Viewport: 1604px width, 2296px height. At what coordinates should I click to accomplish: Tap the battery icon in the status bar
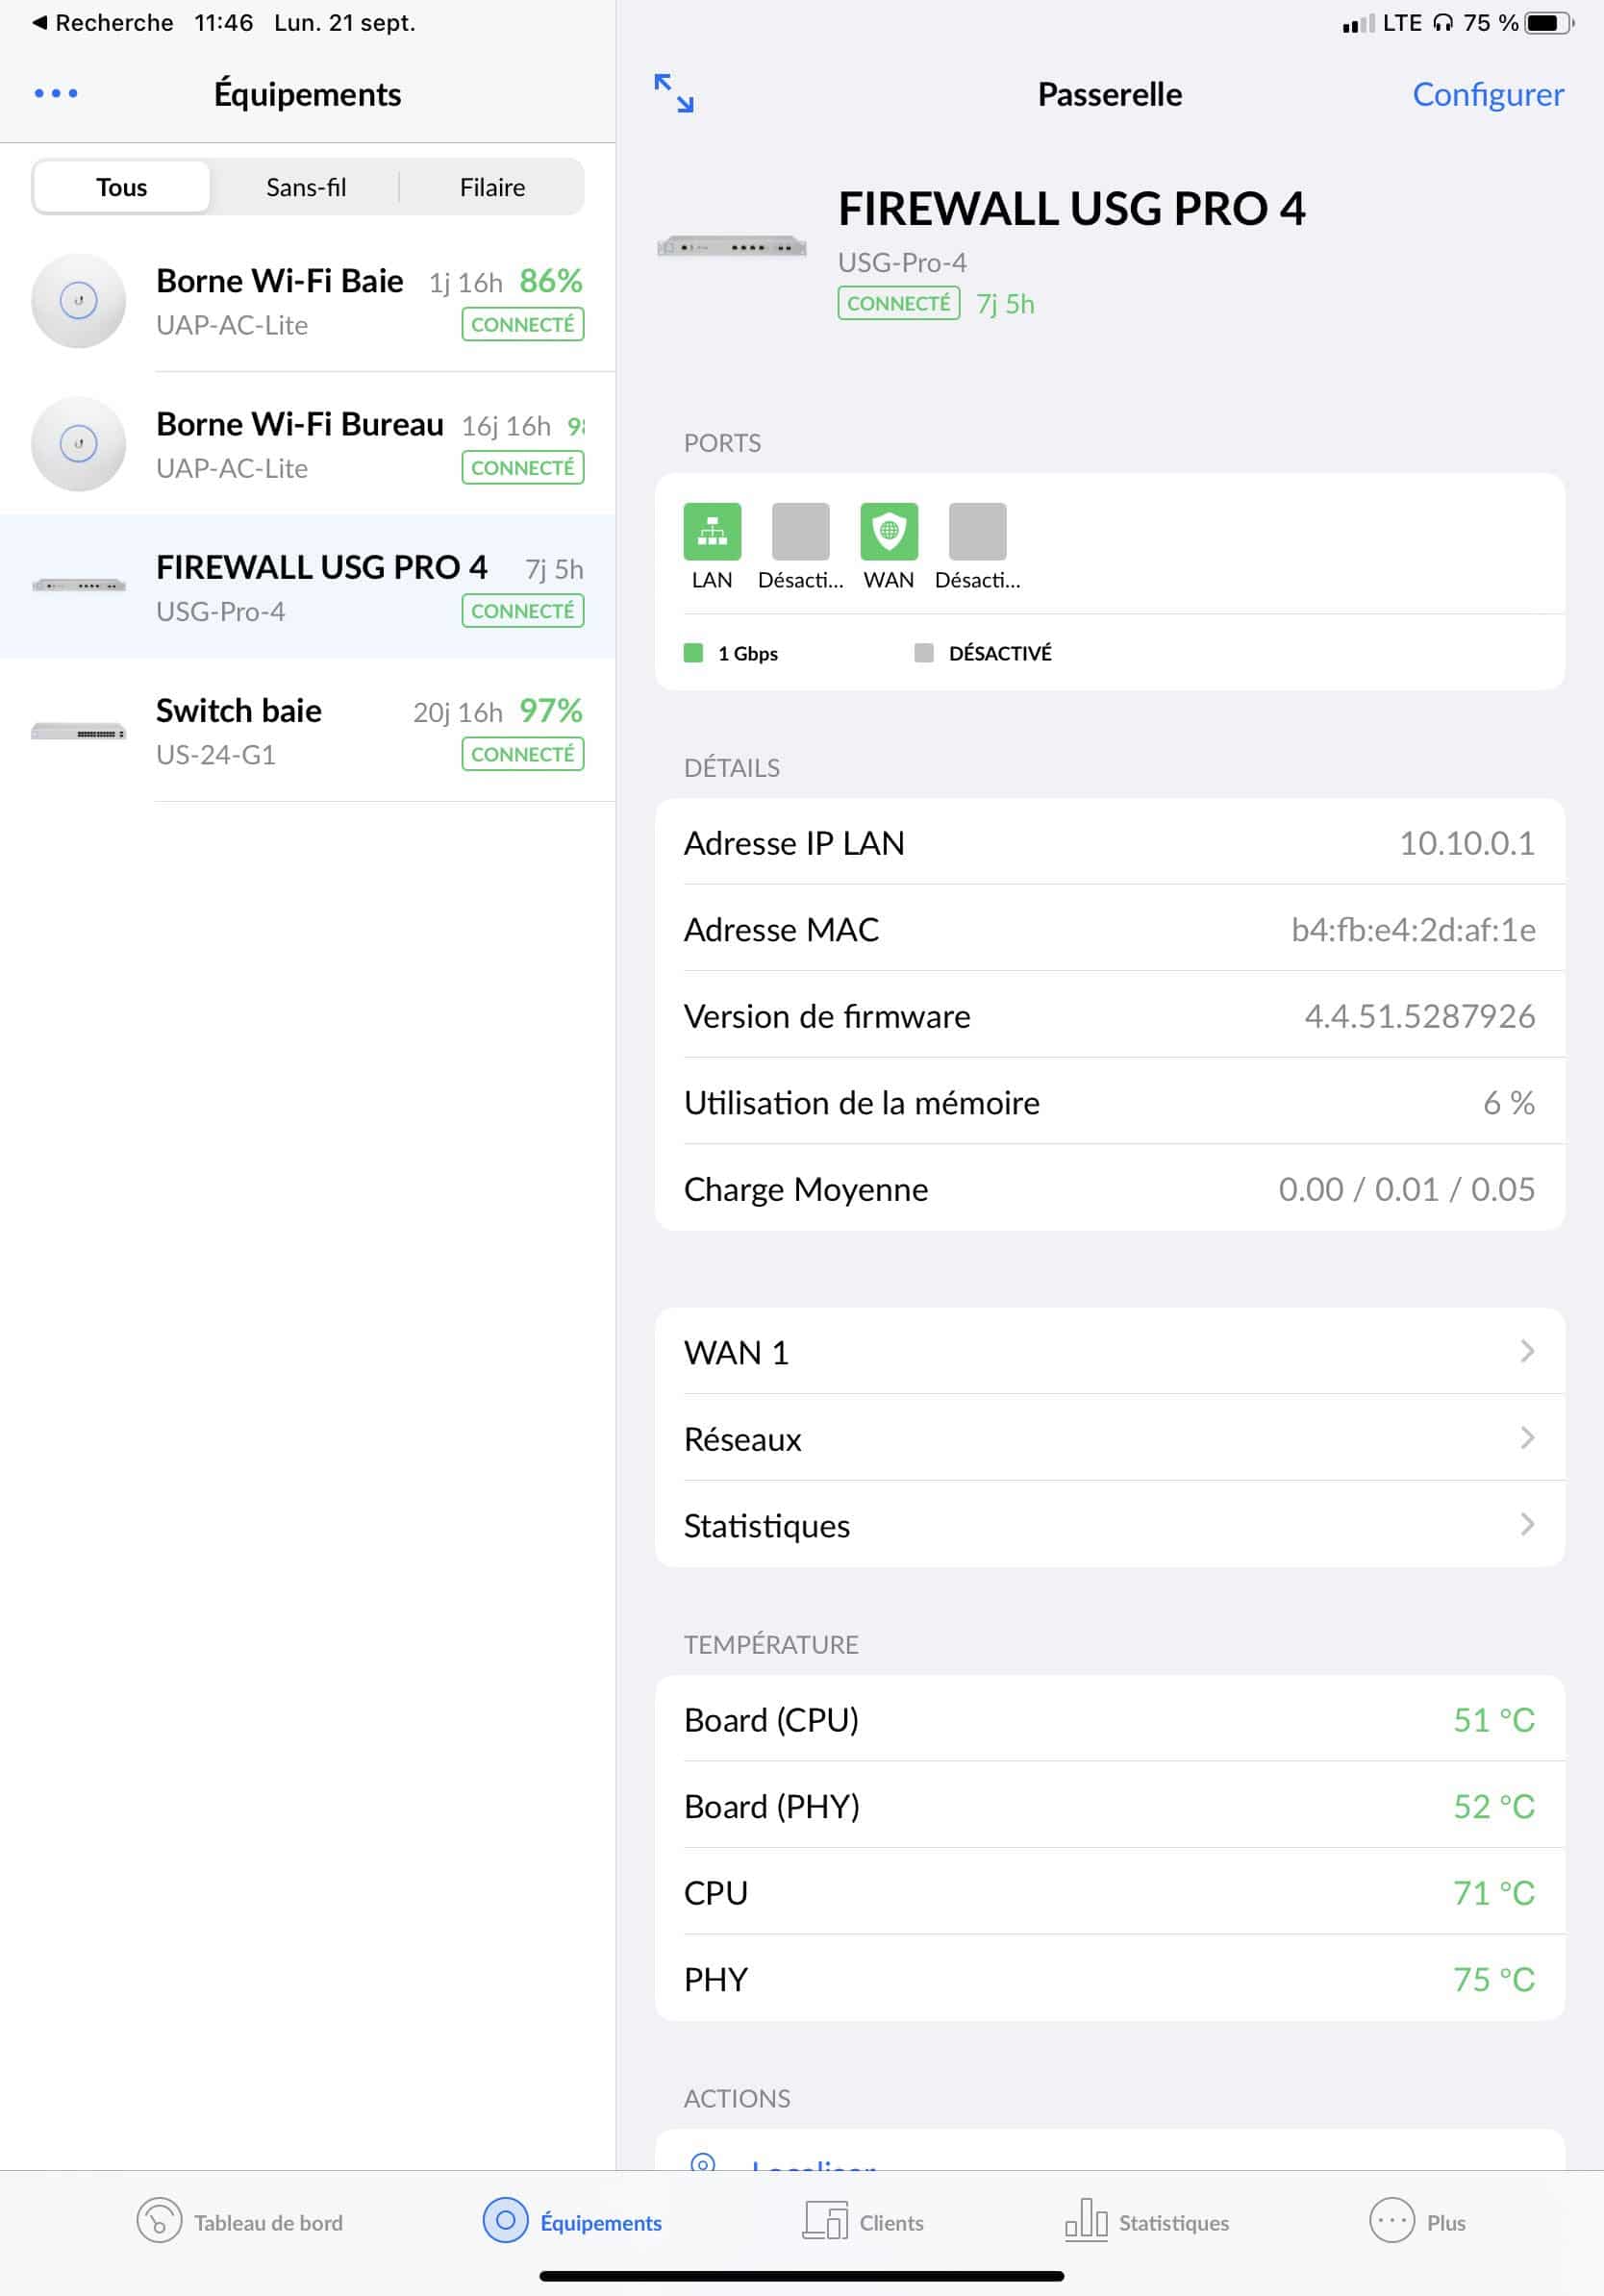coord(1549,23)
